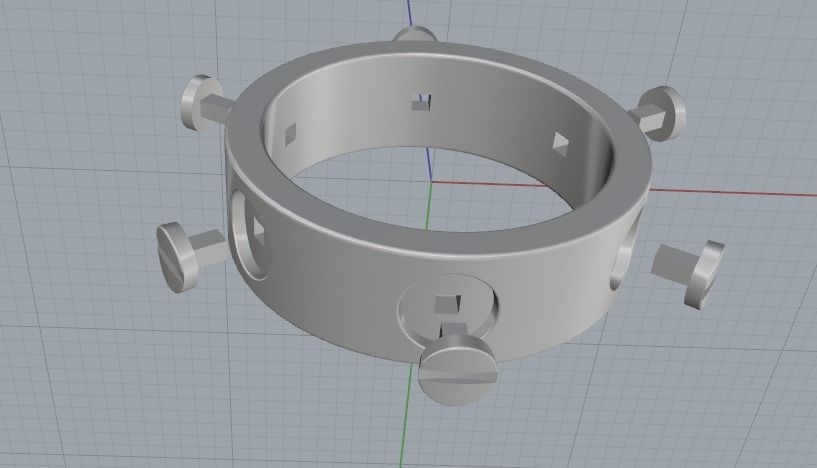817x468 pixels.
Task: Pick the square hole on inner right wall
Action: pyautogui.click(x=560, y=144)
